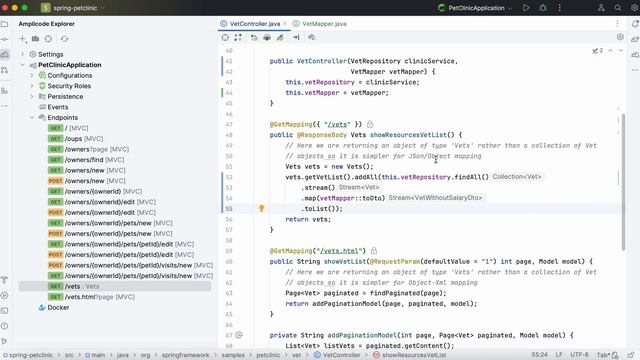Image resolution: width=640 pixels, height=360 pixels.
Task: Click the structure expand icon in editor toolbar
Action: (x=238, y=37)
